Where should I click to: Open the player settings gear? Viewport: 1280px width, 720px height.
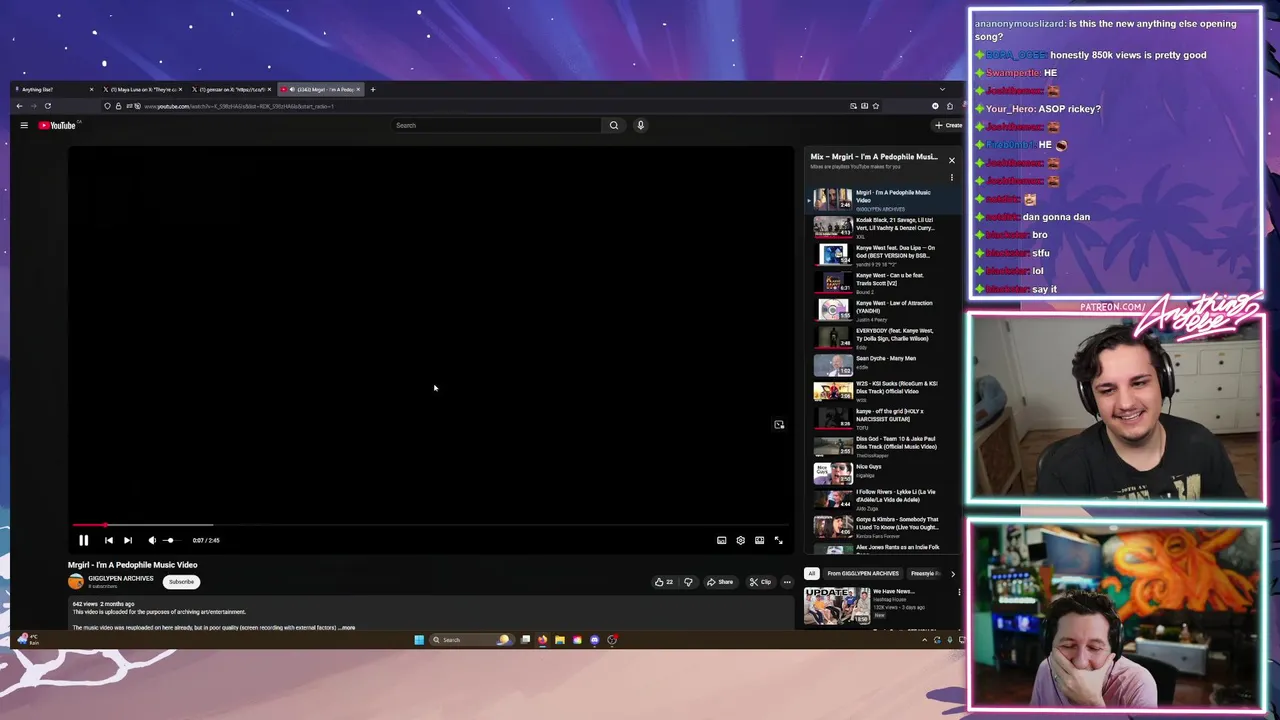(740, 540)
